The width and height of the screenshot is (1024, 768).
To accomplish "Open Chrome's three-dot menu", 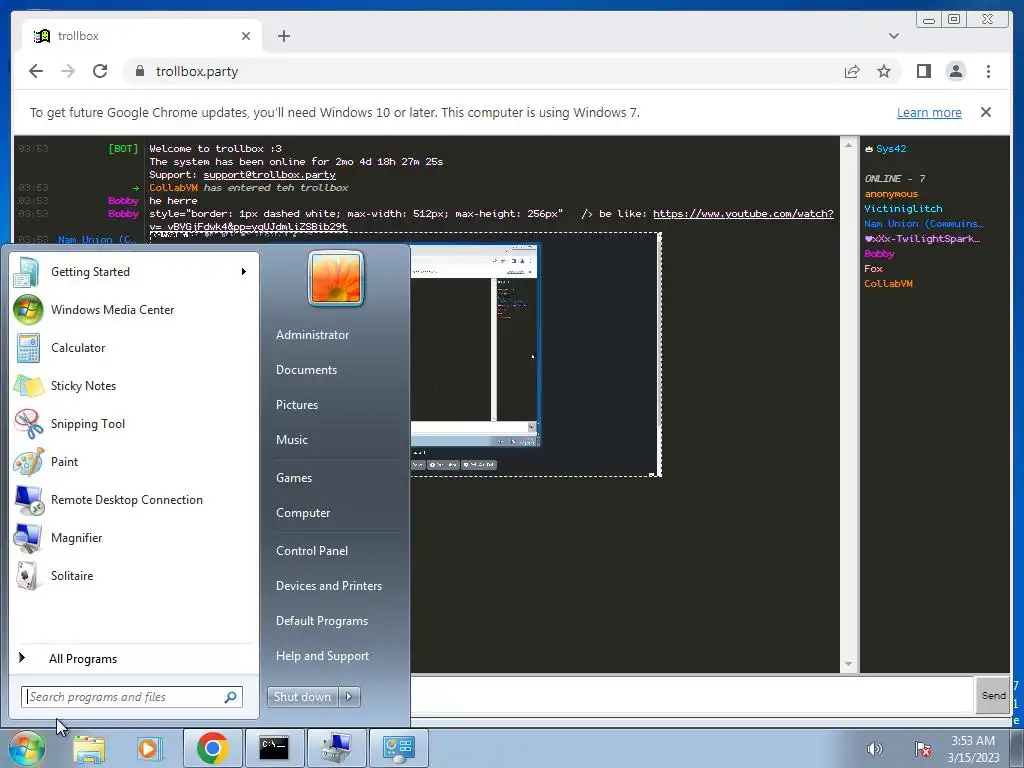I will tap(988, 71).
